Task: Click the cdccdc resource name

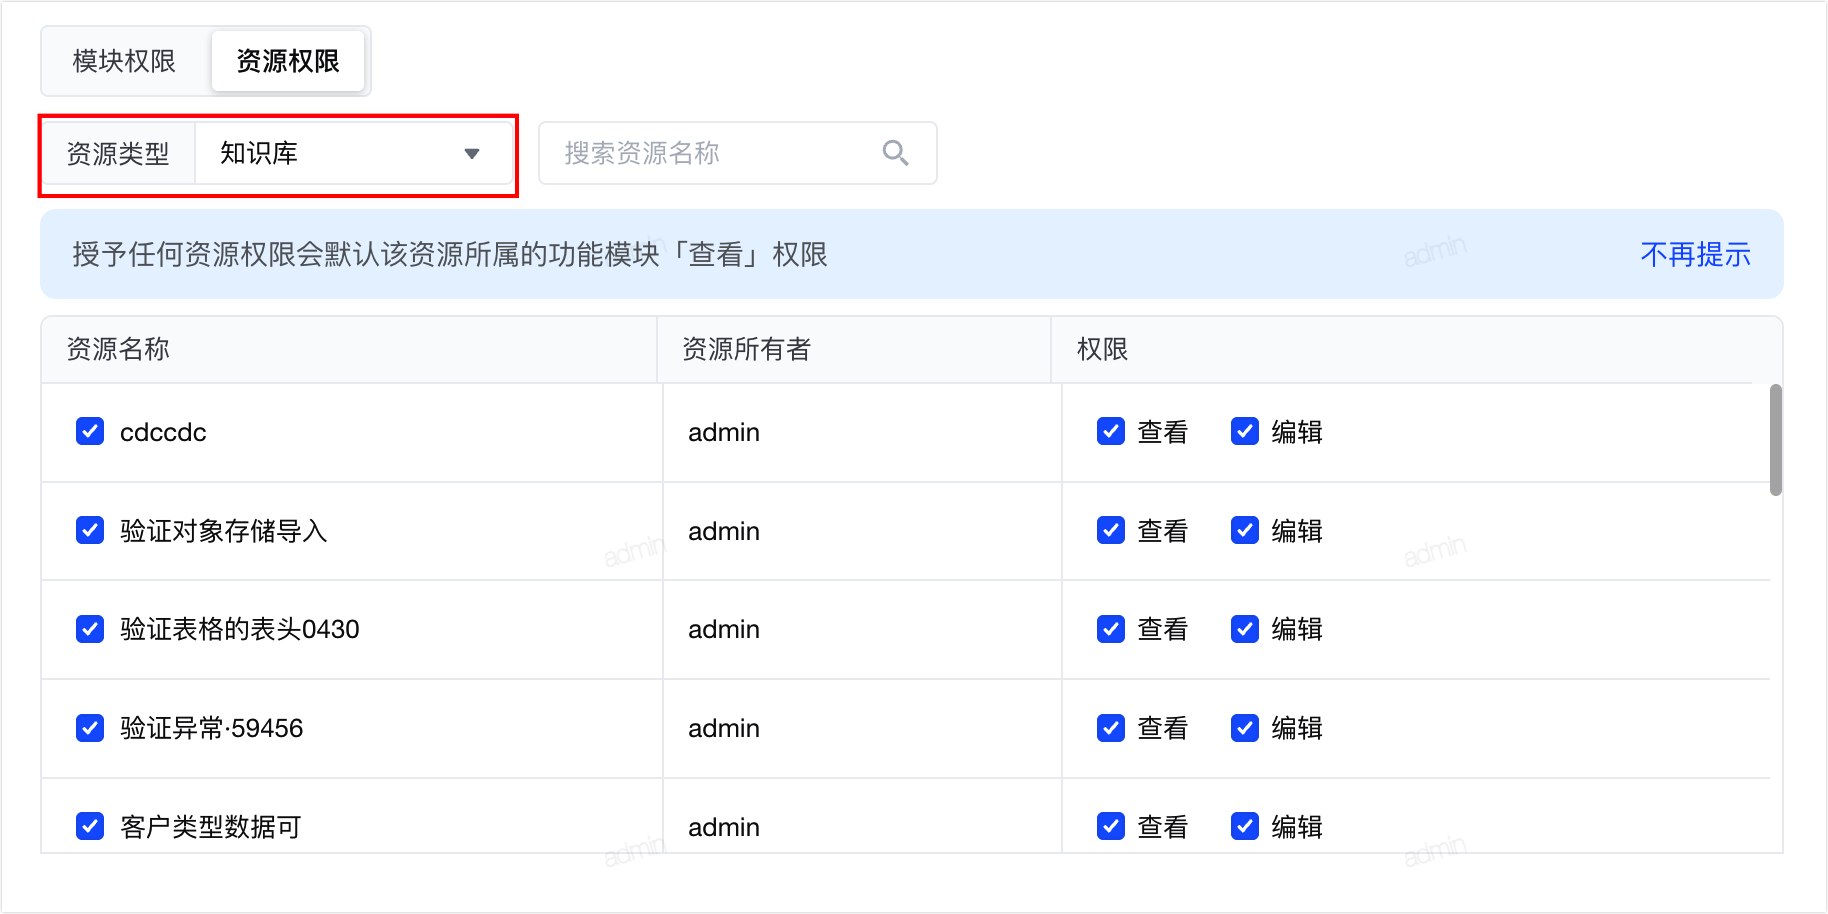Action: [x=163, y=432]
